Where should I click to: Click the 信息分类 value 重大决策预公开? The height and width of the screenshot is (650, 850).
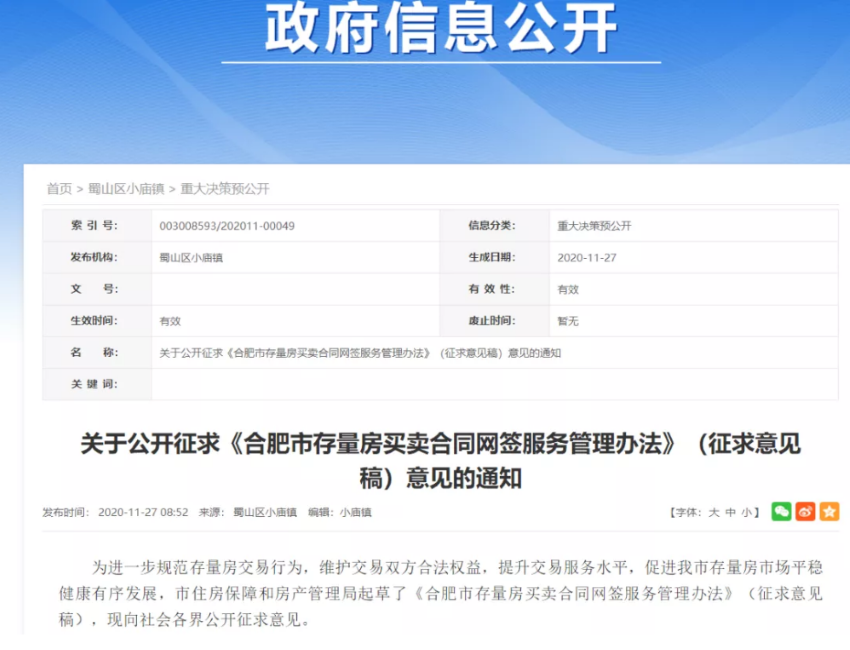click(x=594, y=226)
